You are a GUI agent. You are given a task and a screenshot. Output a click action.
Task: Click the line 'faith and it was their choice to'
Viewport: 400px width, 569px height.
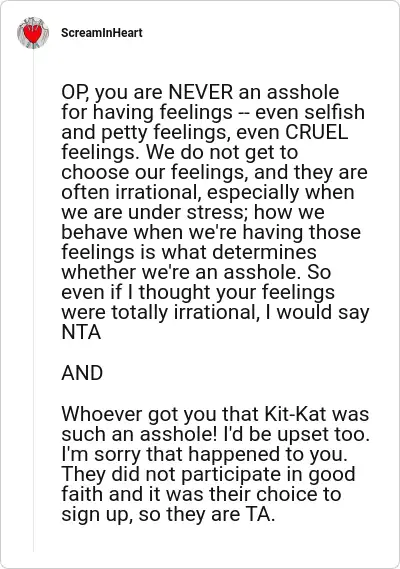click(x=201, y=494)
